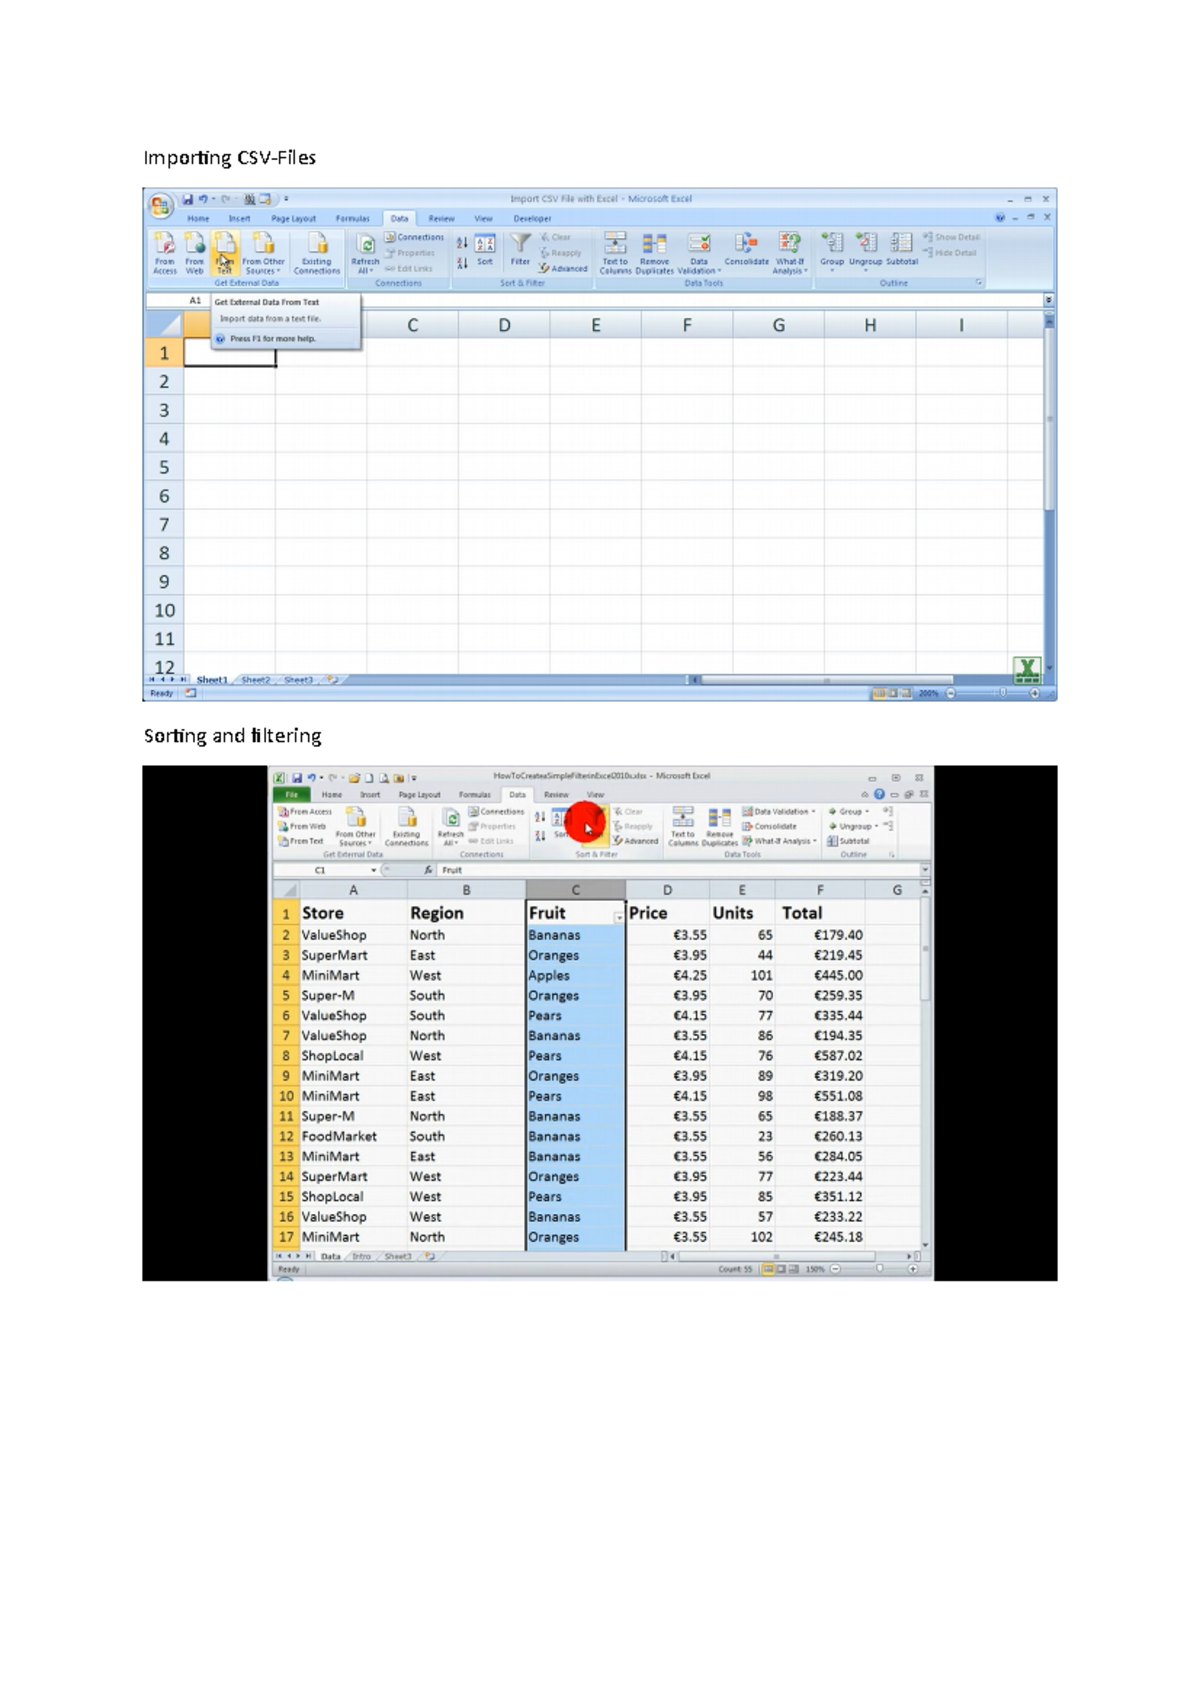The height and width of the screenshot is (1698, 1200).
Task: Click Remove Duplicates in Filter workbook window
Action: coord(720,827)
